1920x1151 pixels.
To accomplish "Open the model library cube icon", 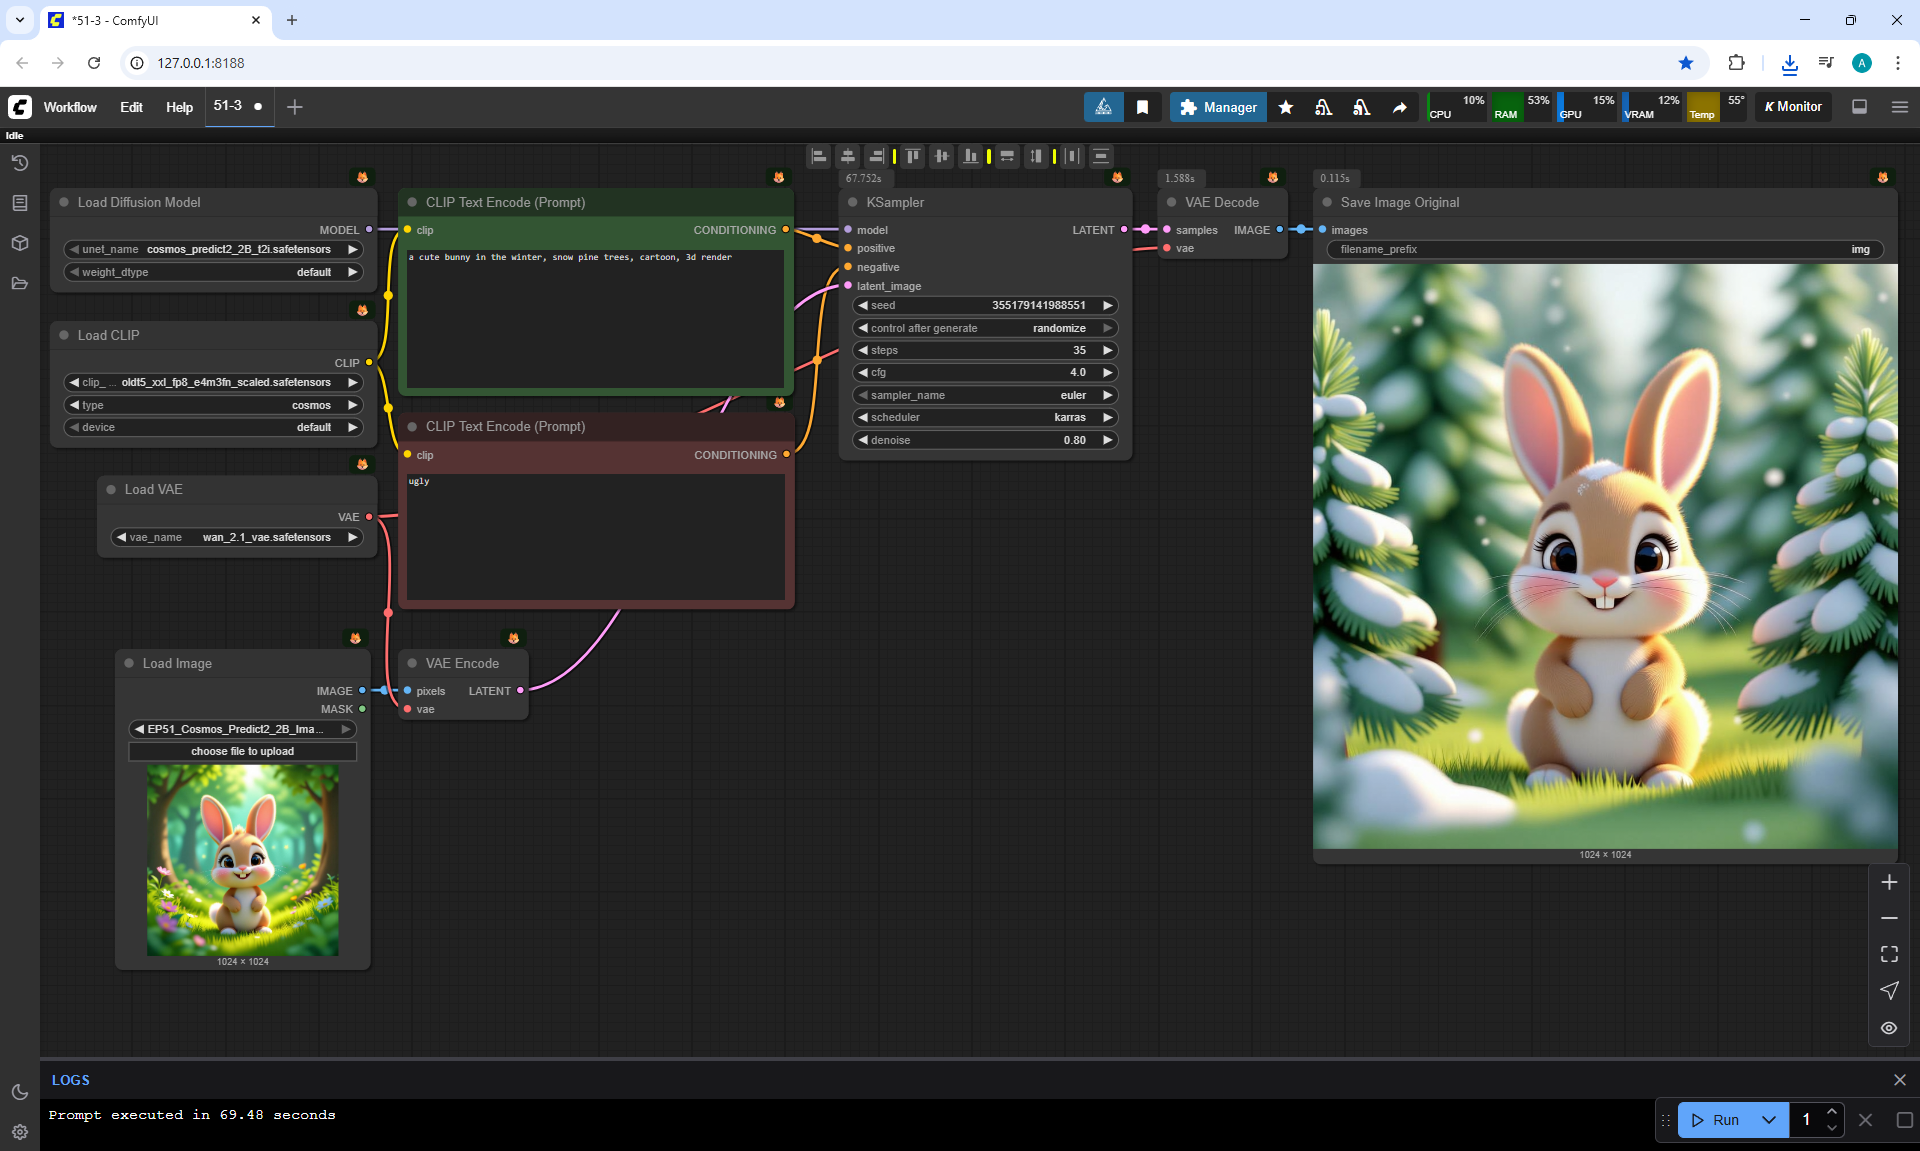I will pyautogui.click(x=20, y=243).
